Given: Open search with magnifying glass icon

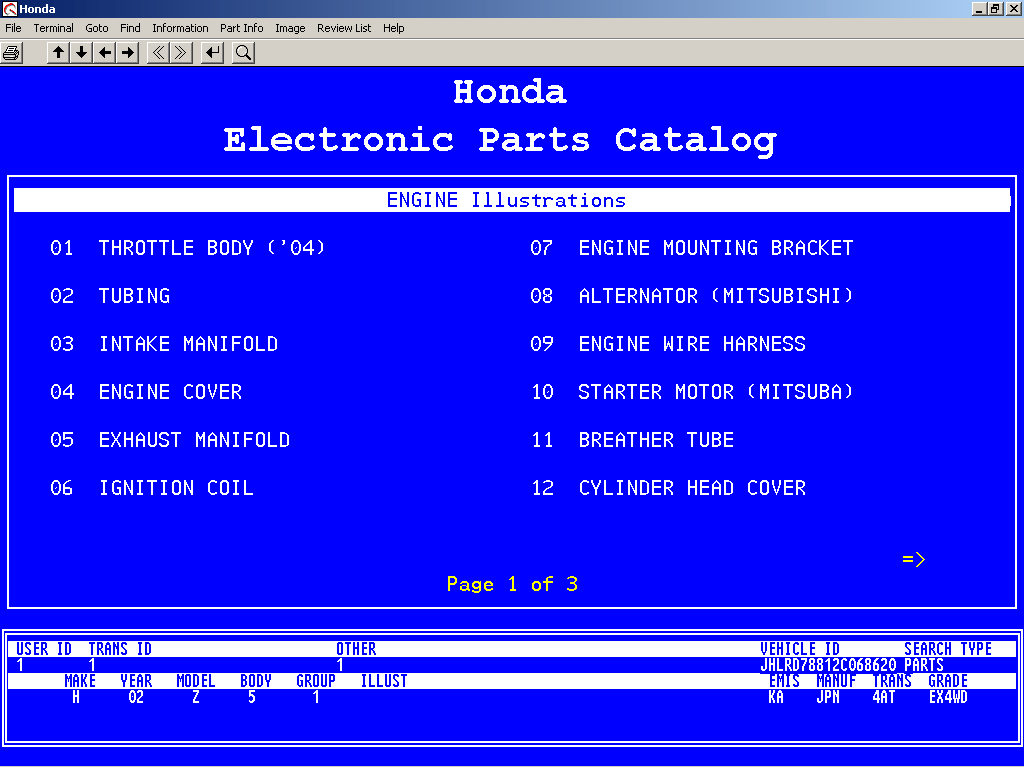Looking at the screenshot, I should (x=243, y=53).
